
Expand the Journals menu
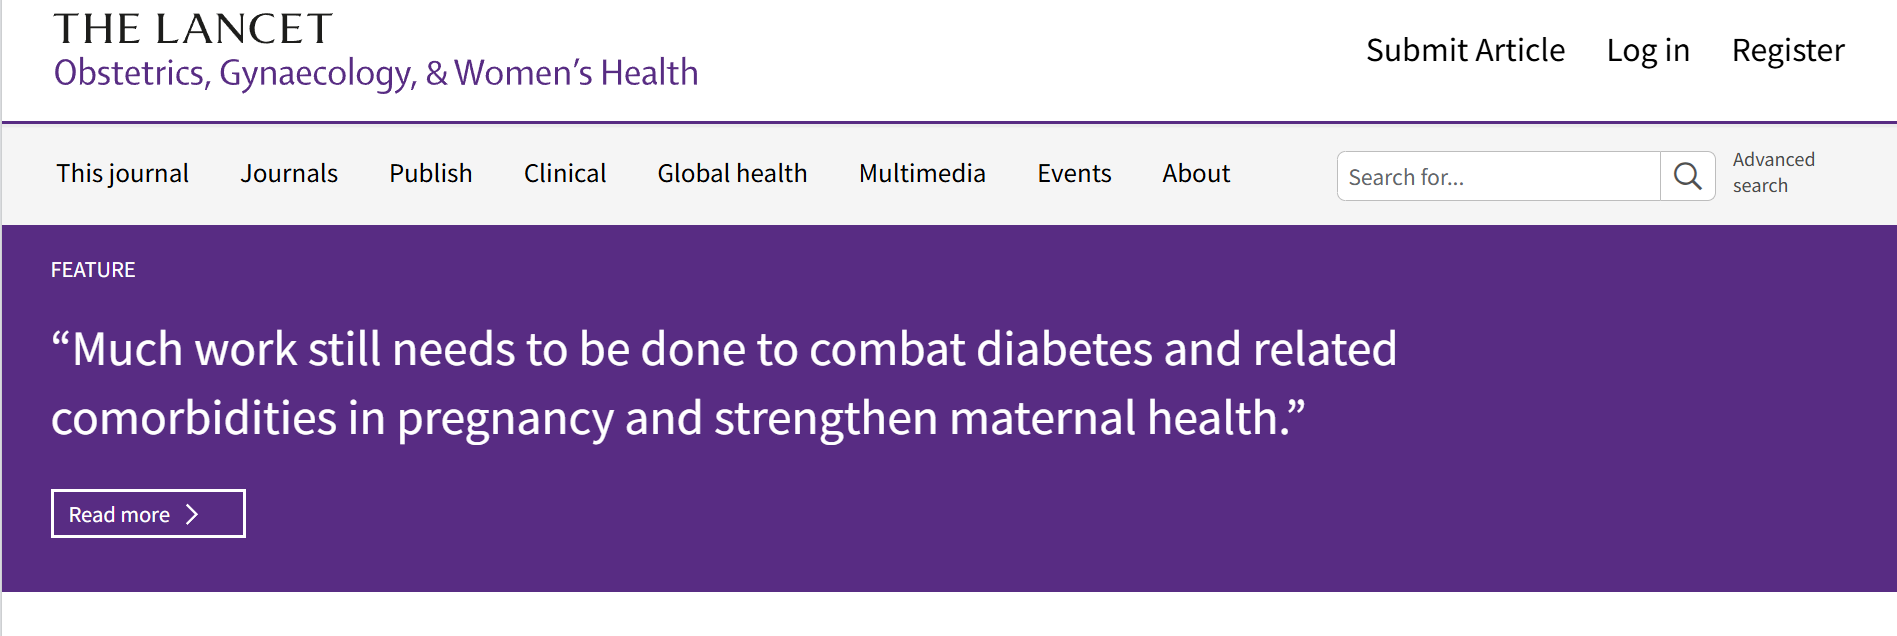[289, 173]
